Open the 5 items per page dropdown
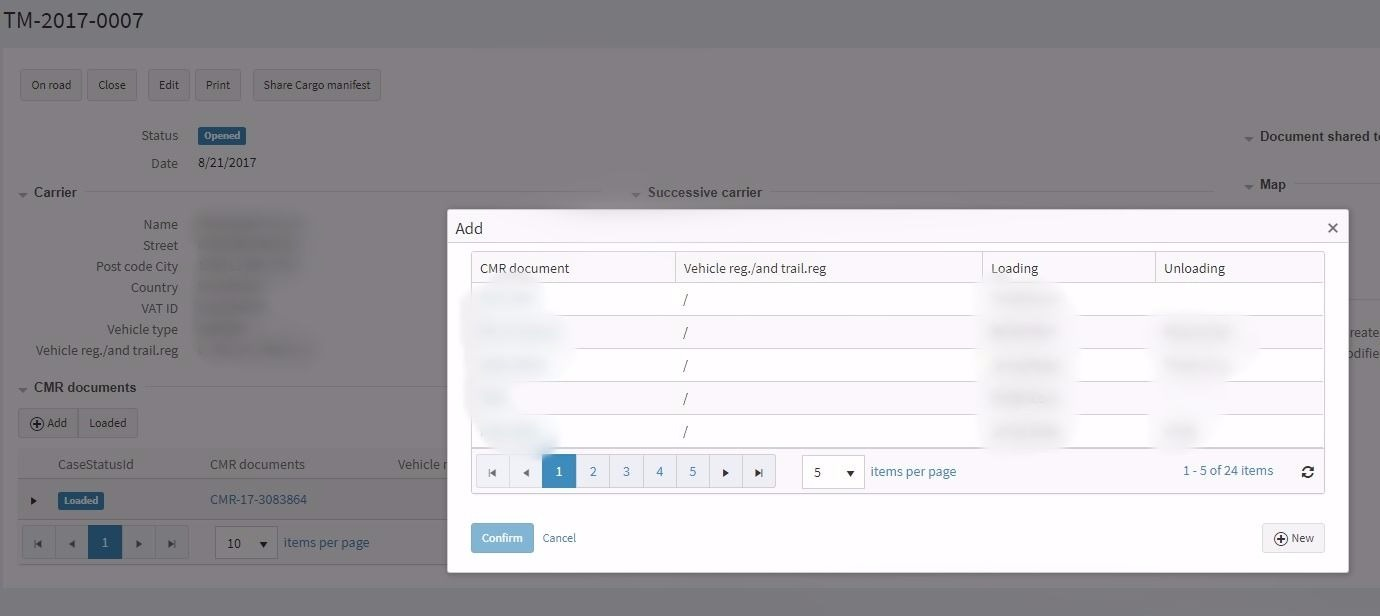Viewport: 1380px width, 616px height. pos(833,472)
